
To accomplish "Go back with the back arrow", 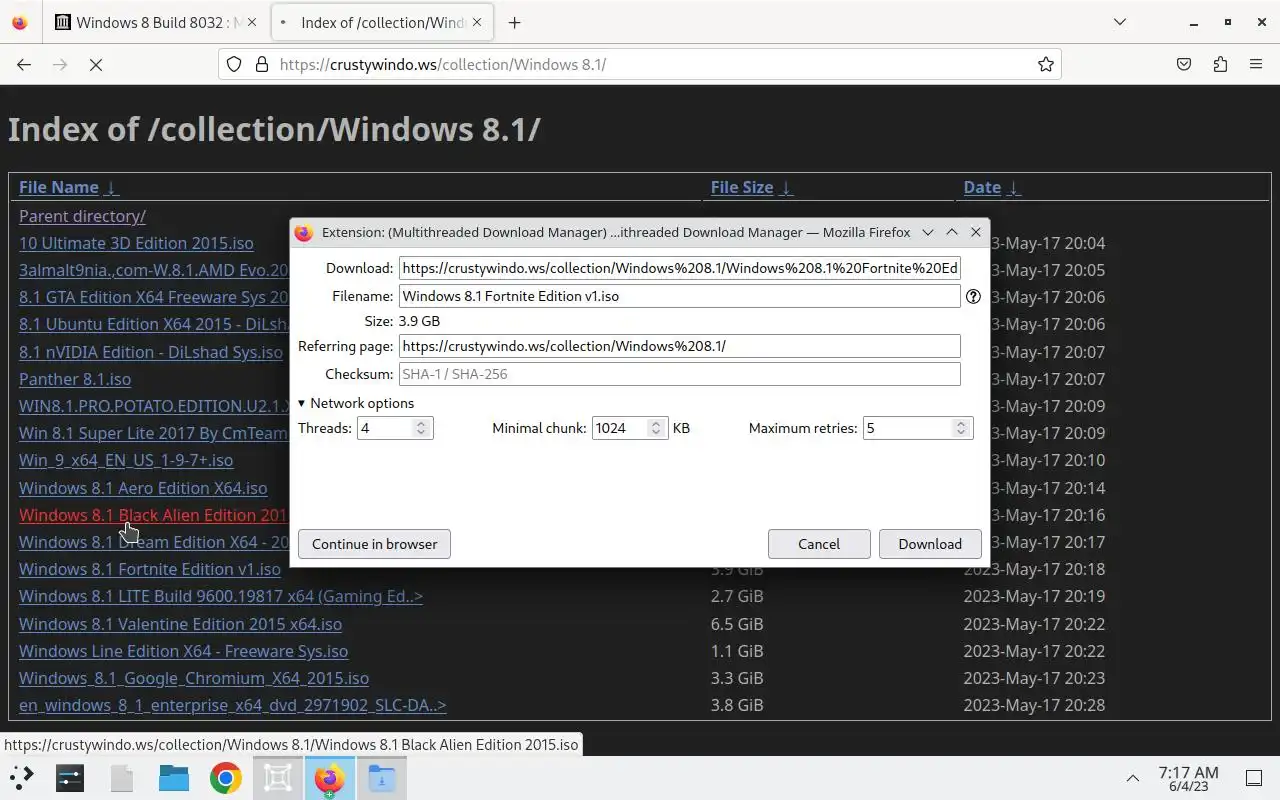I will 24,64.
